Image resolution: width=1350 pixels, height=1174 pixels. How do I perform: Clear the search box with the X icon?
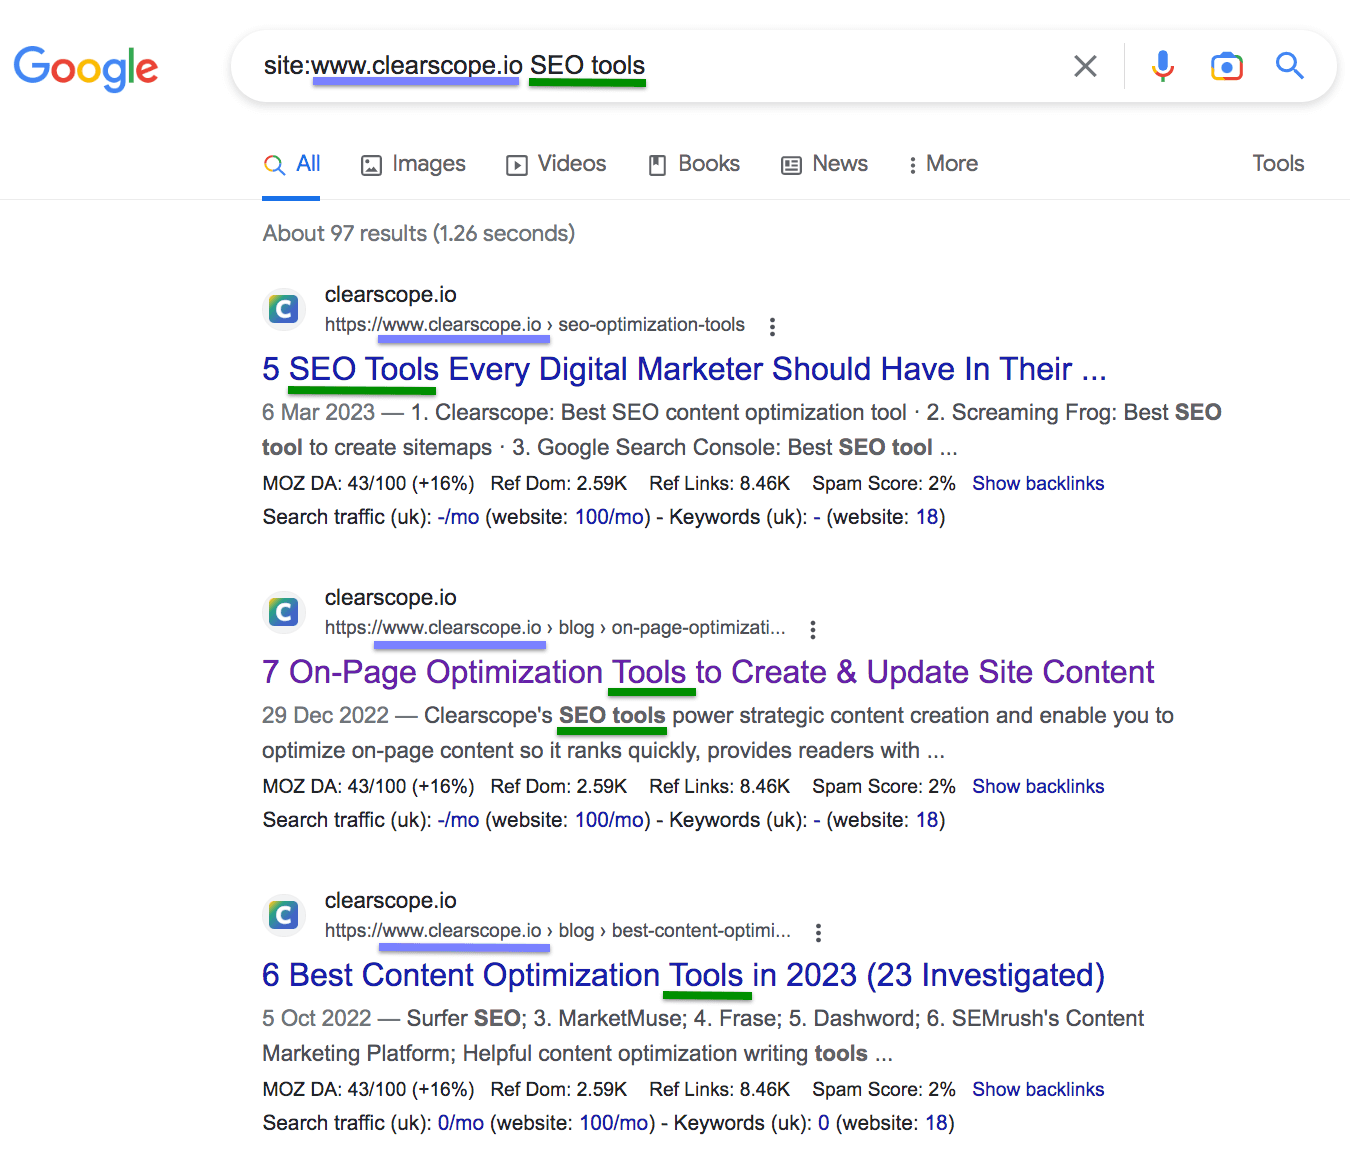click(1085, 66)
